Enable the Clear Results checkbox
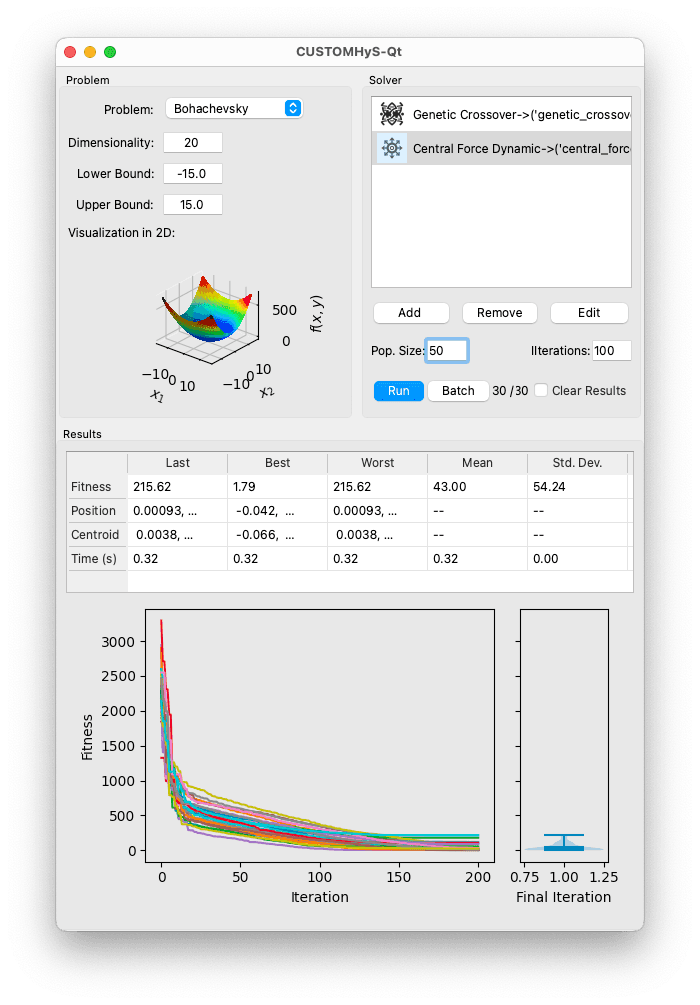Viewport: 700px width, 1005px height. click(541, 390)
